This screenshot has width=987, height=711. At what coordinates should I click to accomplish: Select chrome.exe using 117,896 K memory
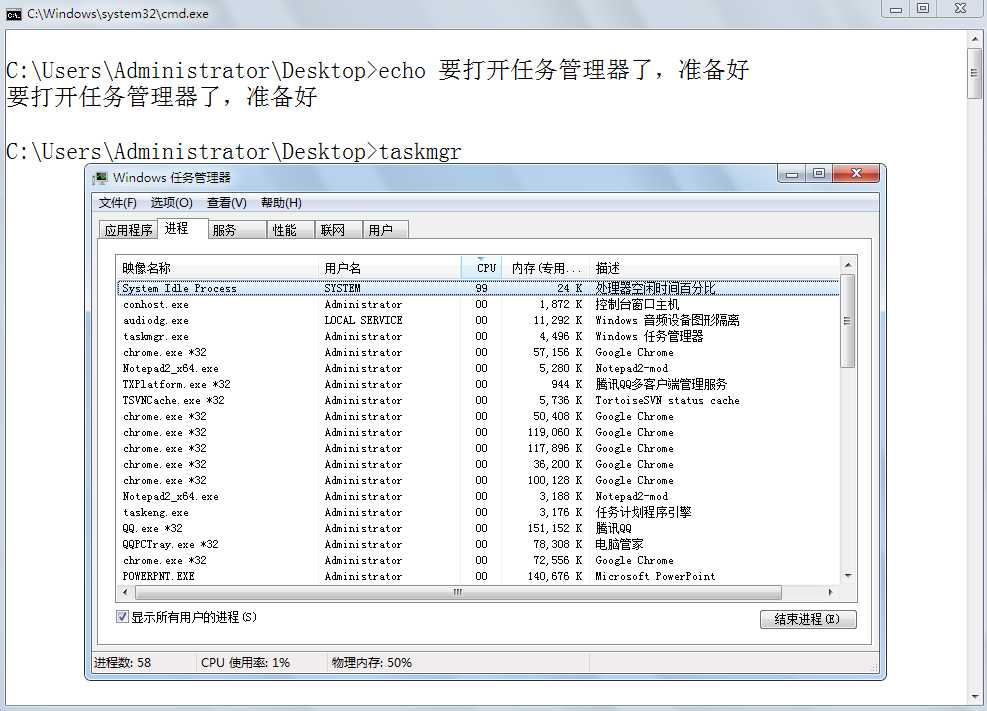click(x=478, y=449)
